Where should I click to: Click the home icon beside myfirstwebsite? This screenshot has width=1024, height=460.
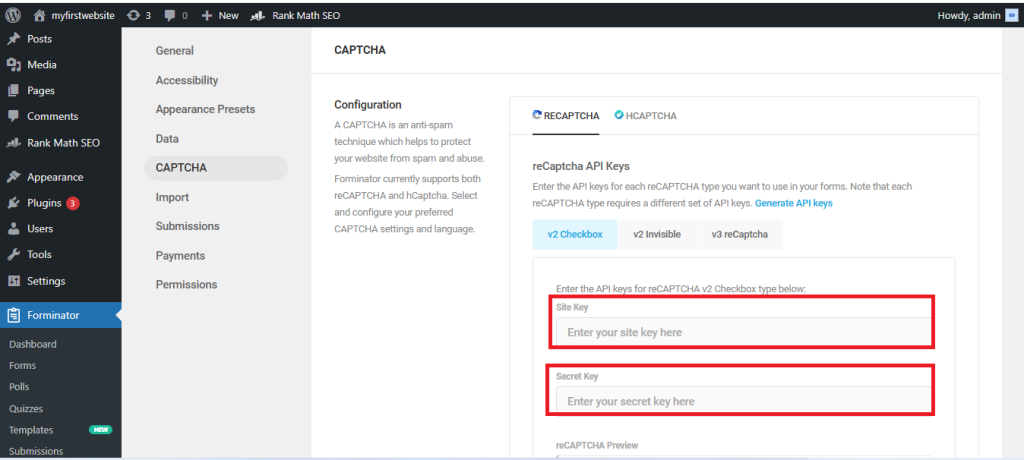click(40, 15)
